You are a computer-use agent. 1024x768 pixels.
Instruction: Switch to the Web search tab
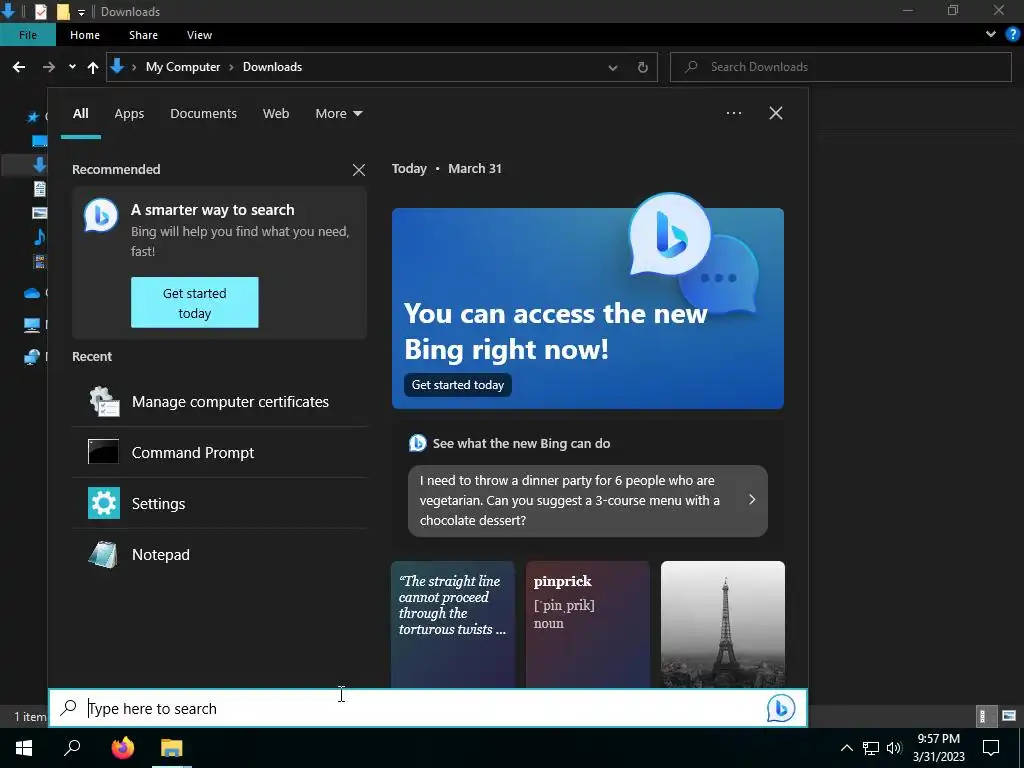pos(276,114)
